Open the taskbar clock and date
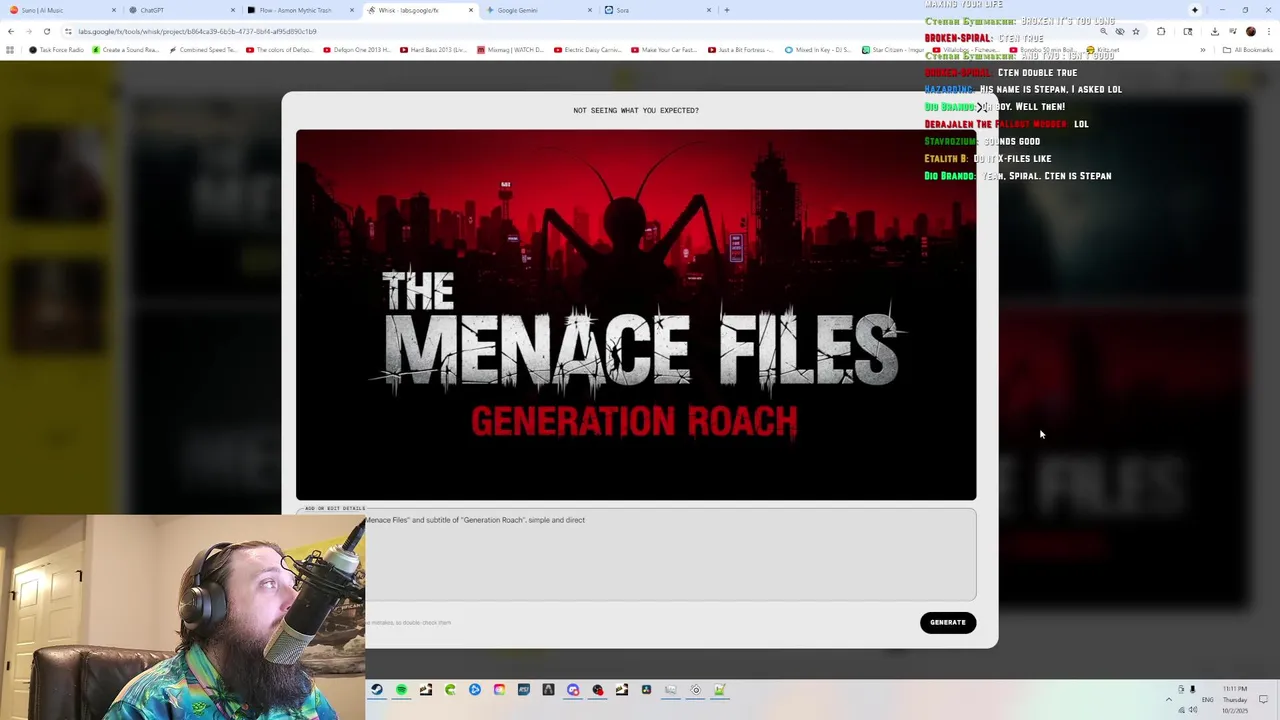 point(1235,699)
